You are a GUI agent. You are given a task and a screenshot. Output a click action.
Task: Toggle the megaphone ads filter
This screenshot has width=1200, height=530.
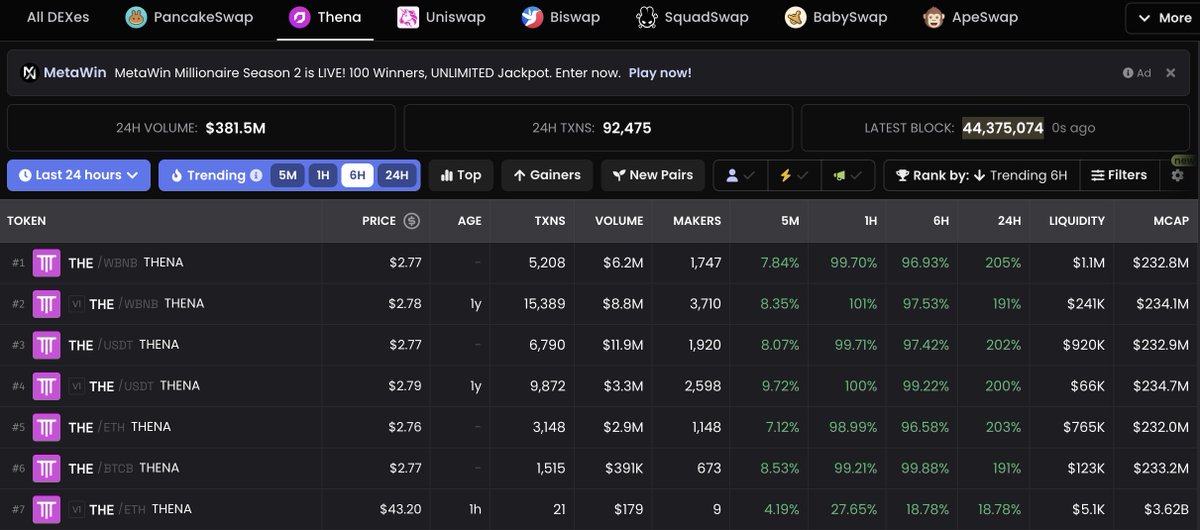tap(848, 175)
